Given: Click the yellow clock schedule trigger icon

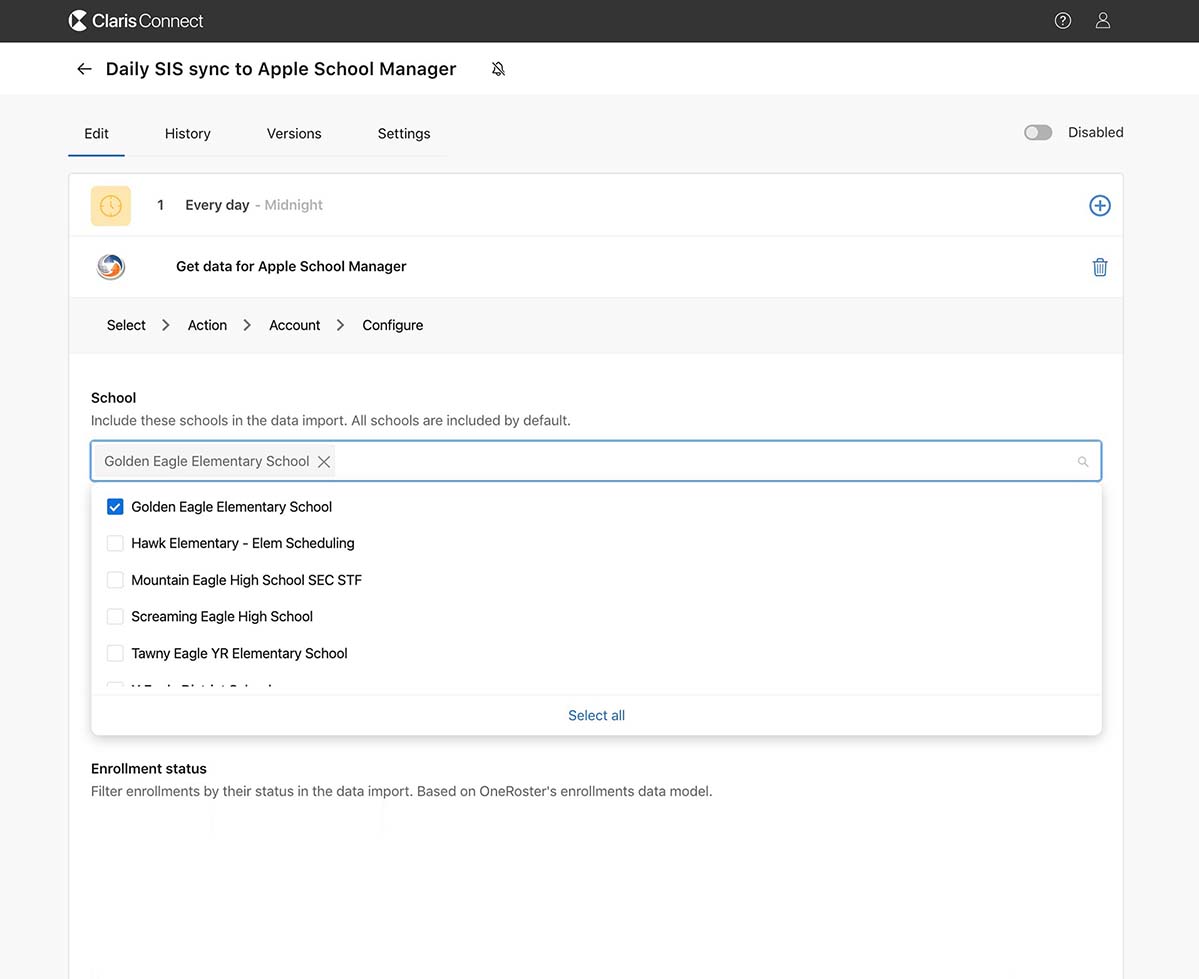Looking at the screenshot, I should pos(111,206).
